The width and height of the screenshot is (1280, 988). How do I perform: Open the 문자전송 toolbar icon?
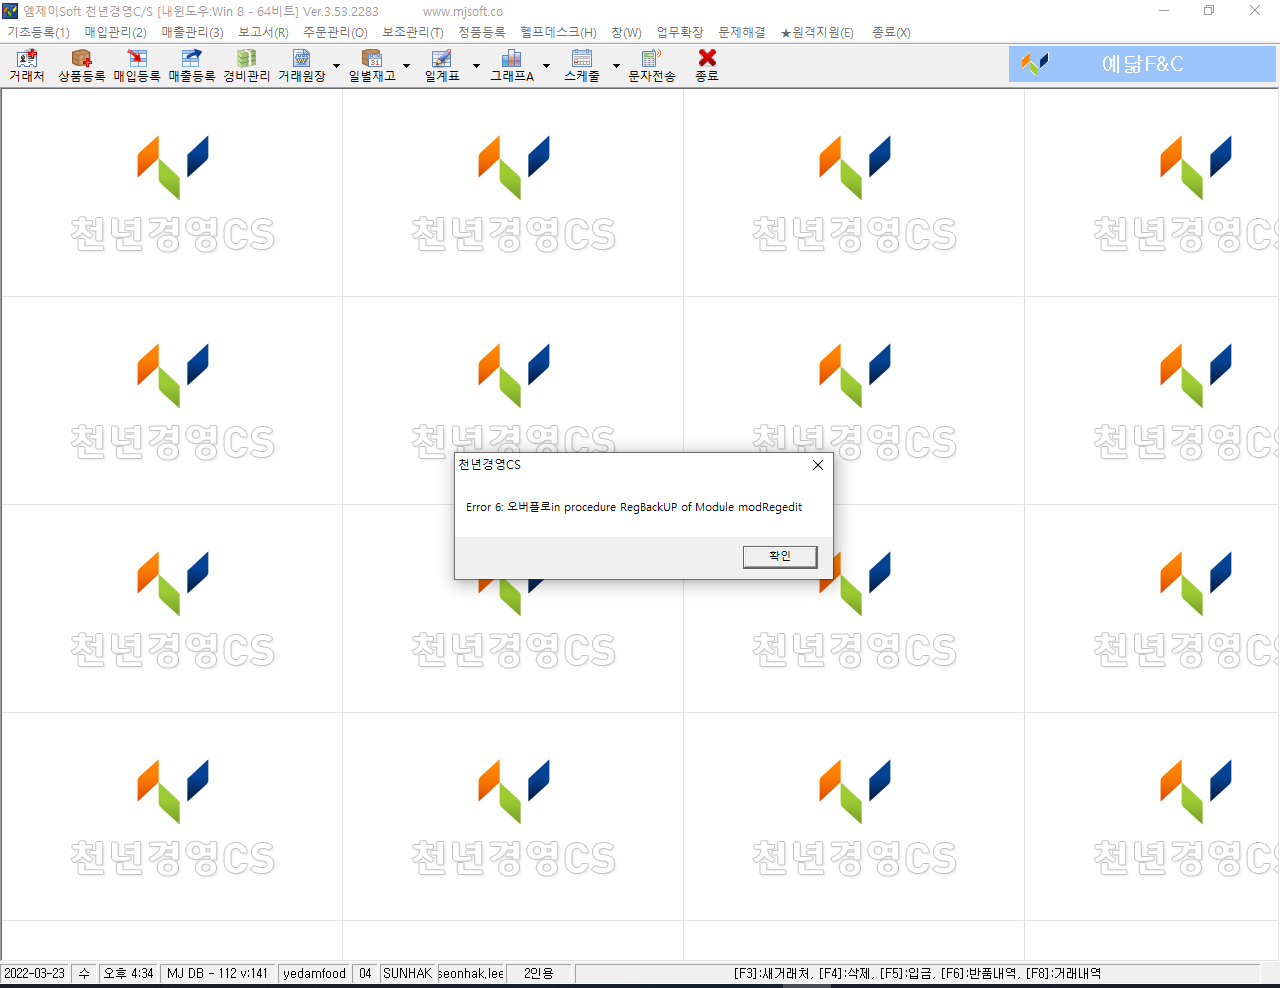click(652, 66)
